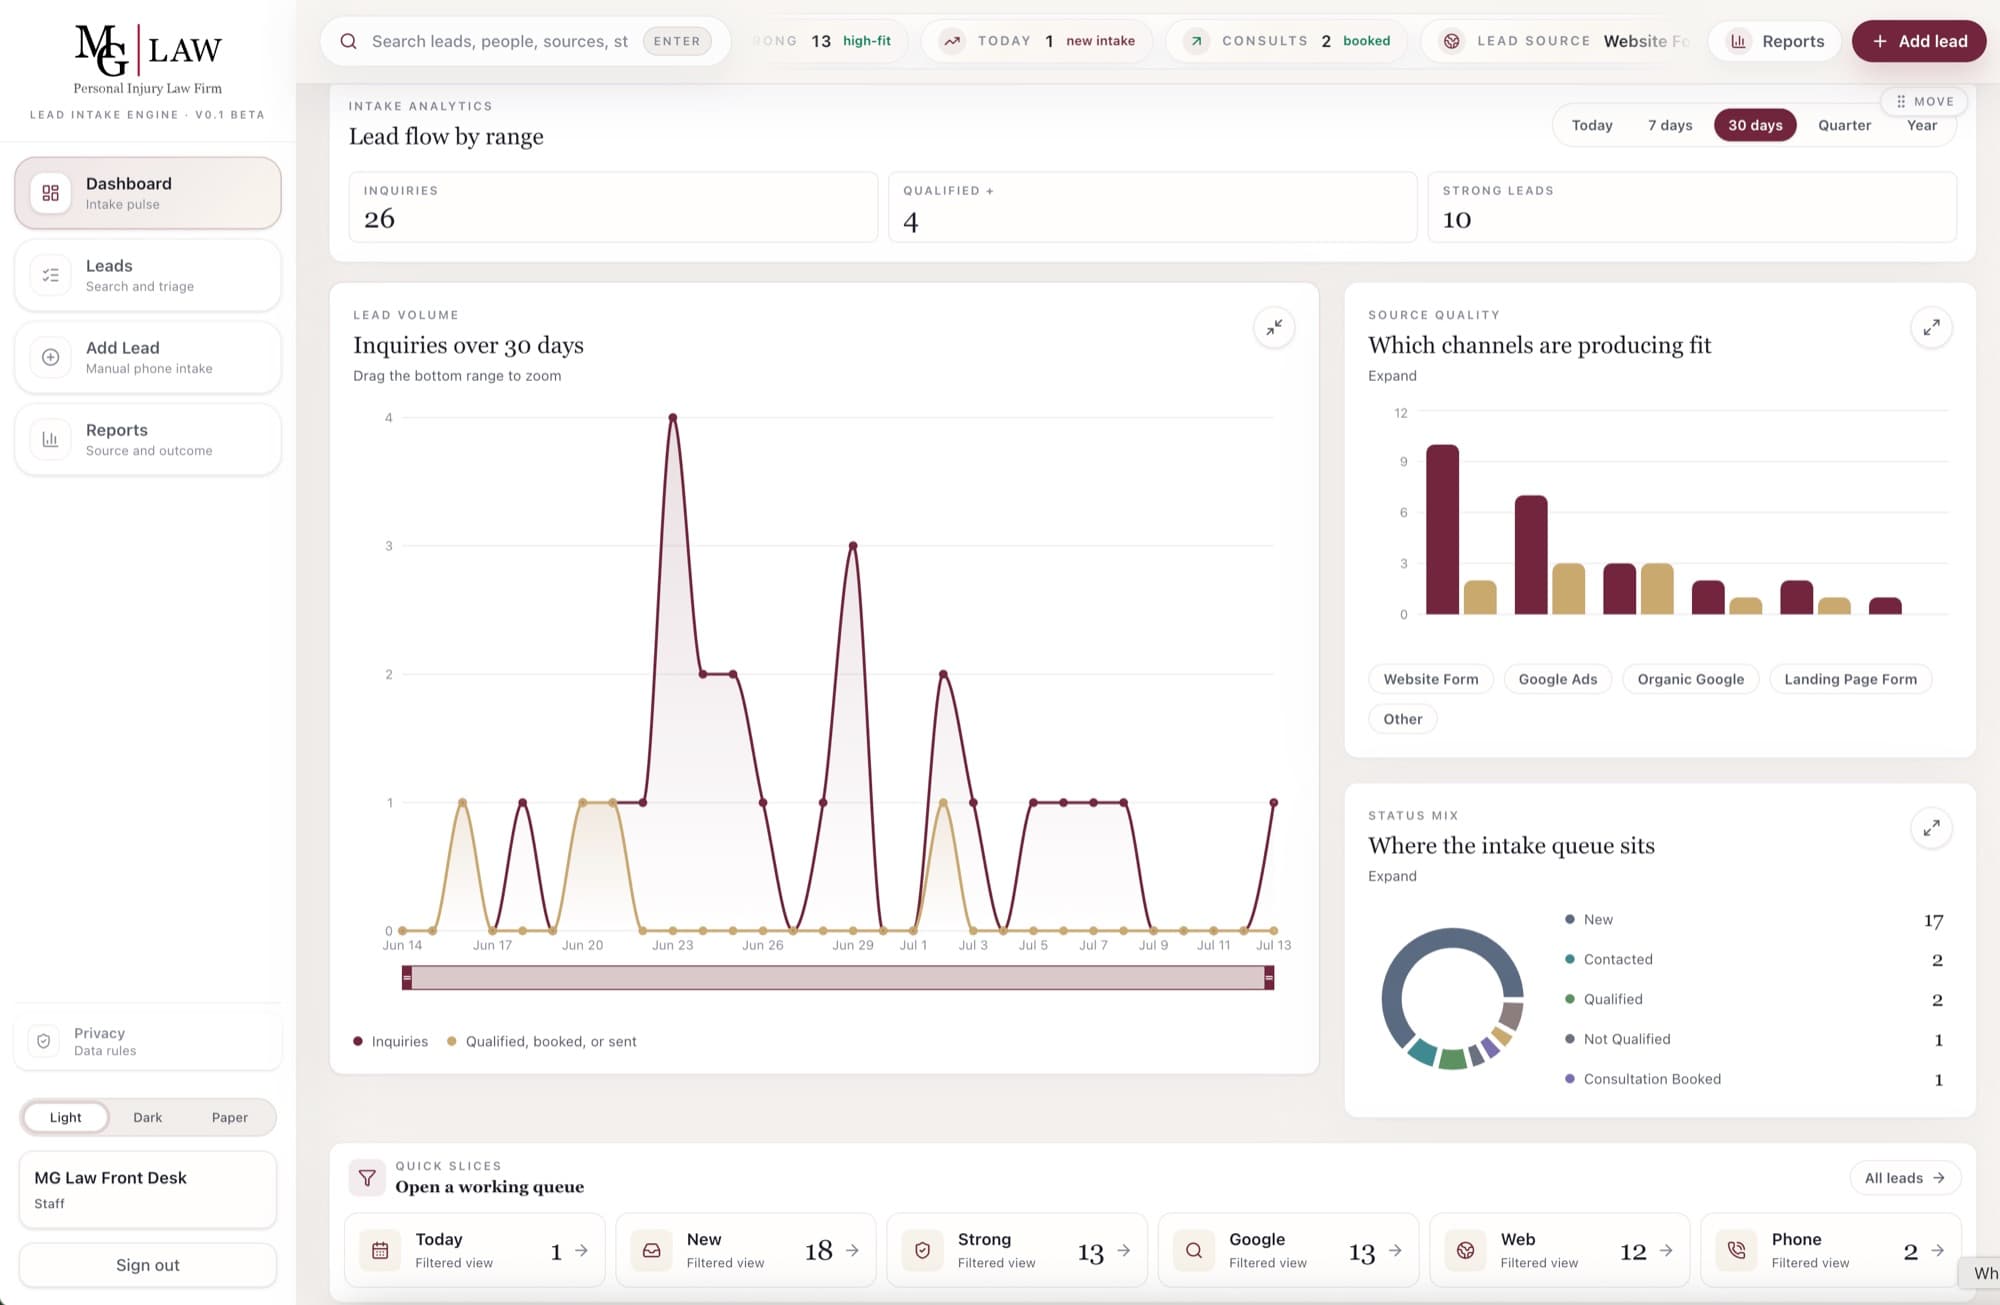Switch theme to Dark

pyautogui.click(x=147, y=1117)
